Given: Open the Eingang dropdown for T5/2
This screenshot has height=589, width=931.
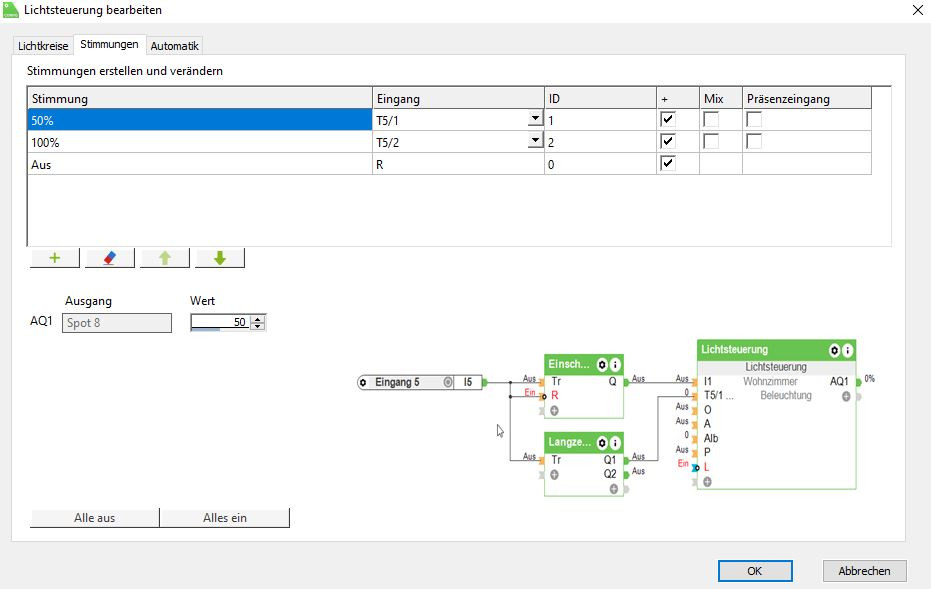Looking at the screenshot, I should click(x=535, y=140).
